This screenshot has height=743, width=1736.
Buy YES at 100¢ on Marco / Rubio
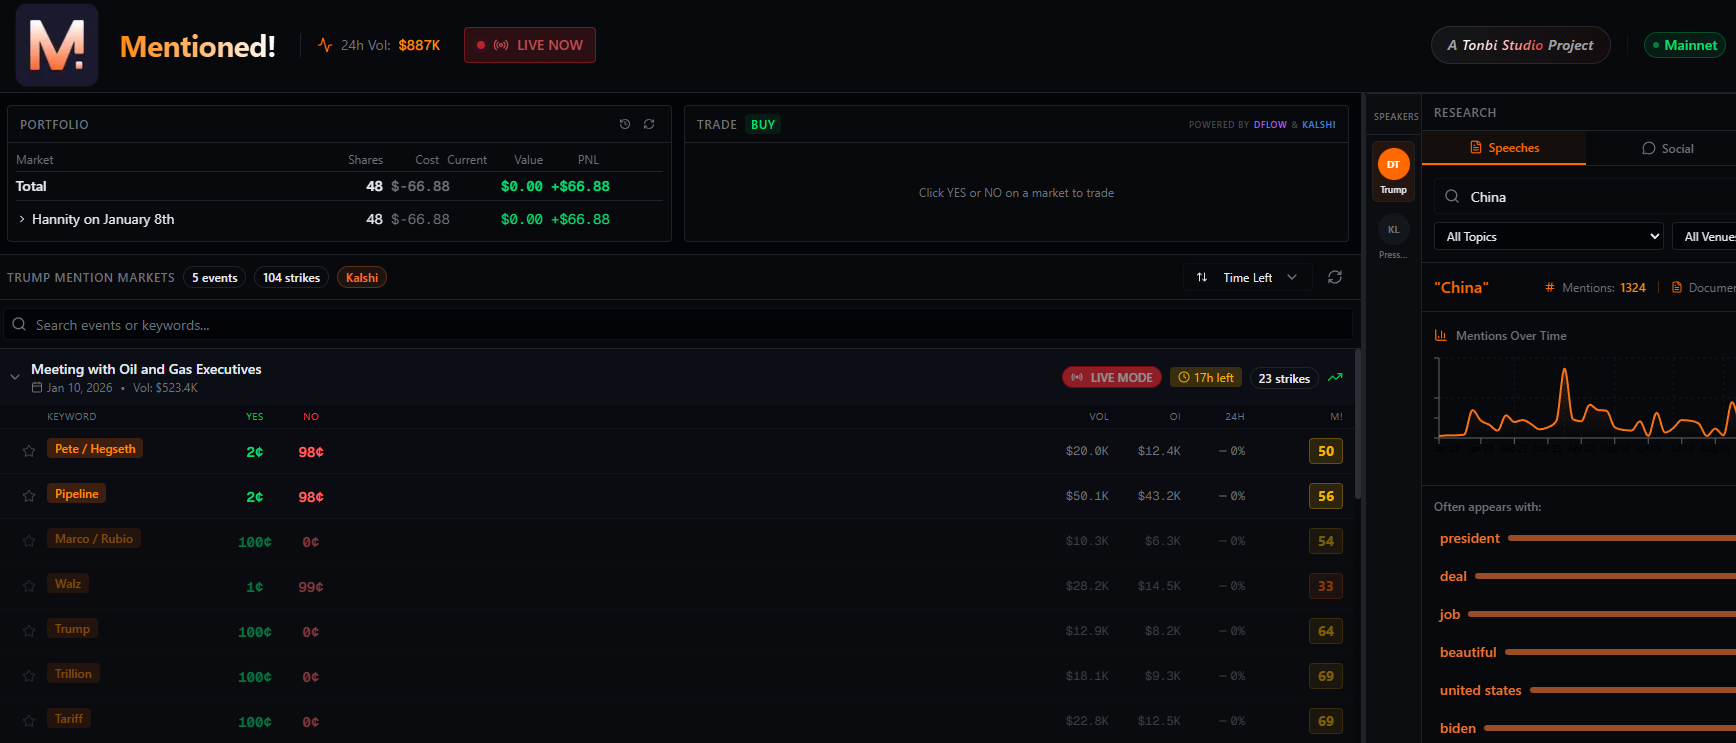point(255,542)
